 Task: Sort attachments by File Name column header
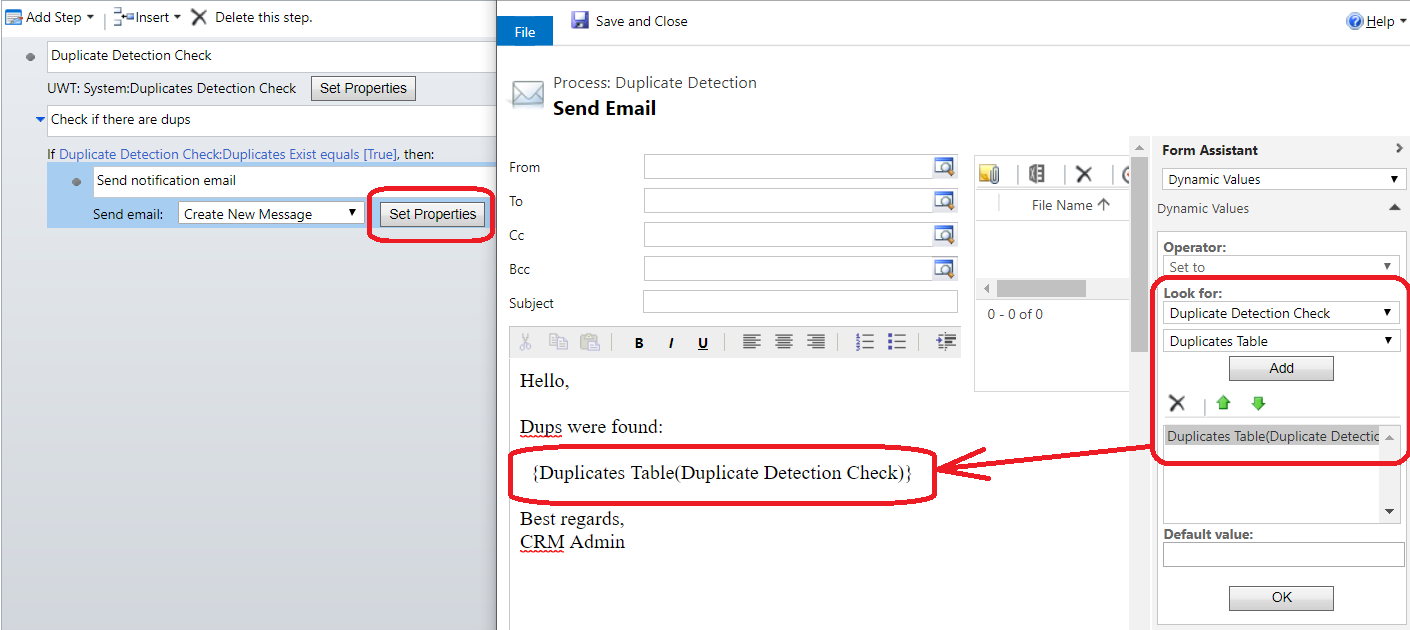tap(1069, 204)
